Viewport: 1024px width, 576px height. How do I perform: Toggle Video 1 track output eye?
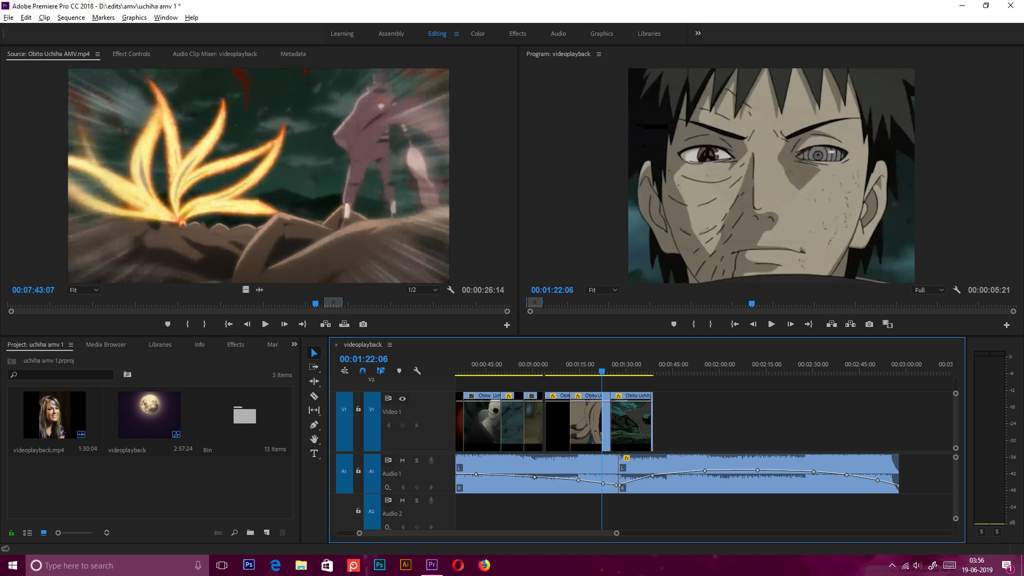click(402, 398)
